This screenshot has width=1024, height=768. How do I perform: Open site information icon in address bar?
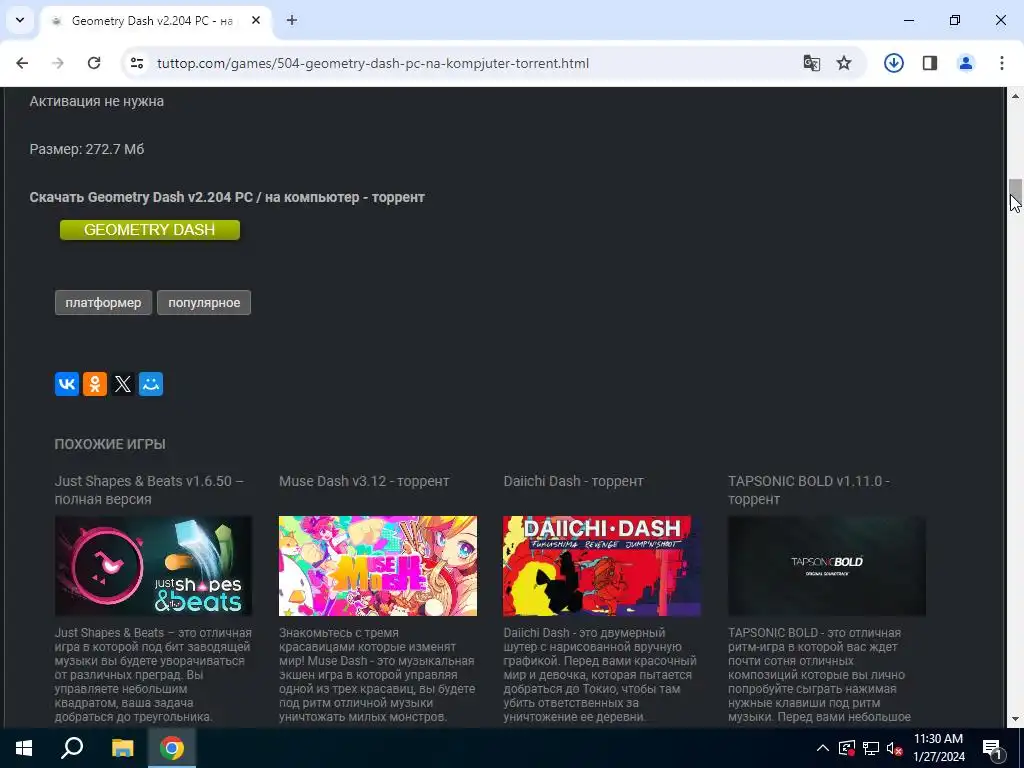[x=137, y=63]
